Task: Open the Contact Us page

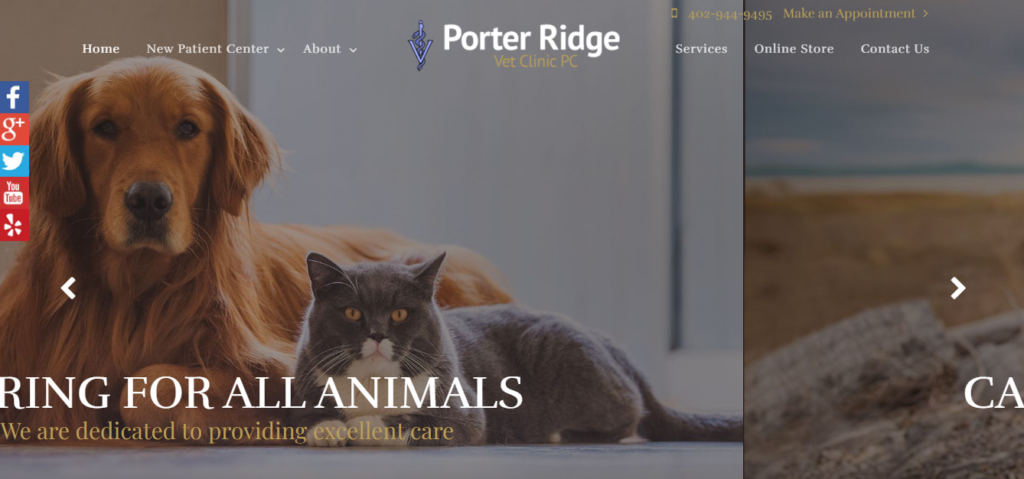Action: (x=895, y=49)
